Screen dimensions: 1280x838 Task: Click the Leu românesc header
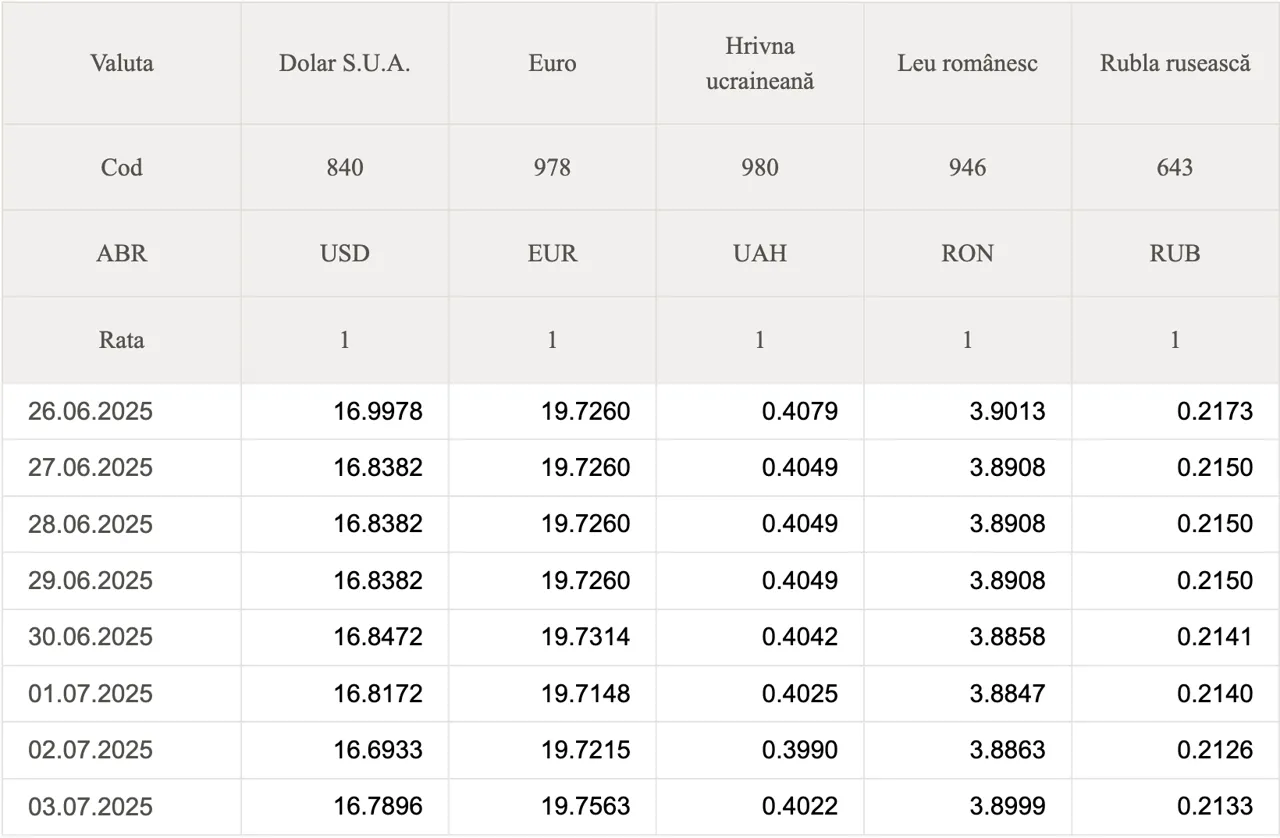point(968,63)
